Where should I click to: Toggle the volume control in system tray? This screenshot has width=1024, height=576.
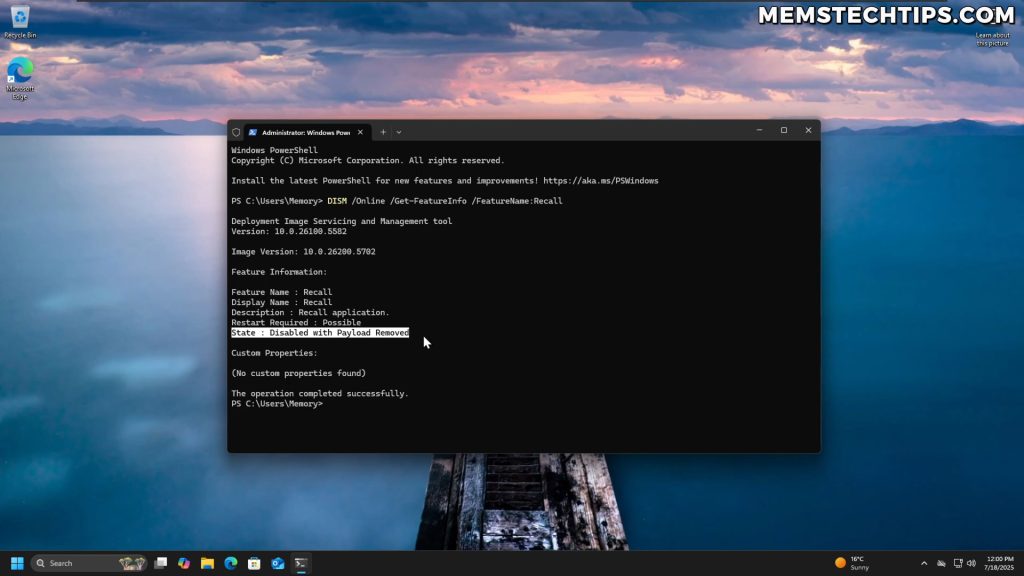tap(972, 562)
